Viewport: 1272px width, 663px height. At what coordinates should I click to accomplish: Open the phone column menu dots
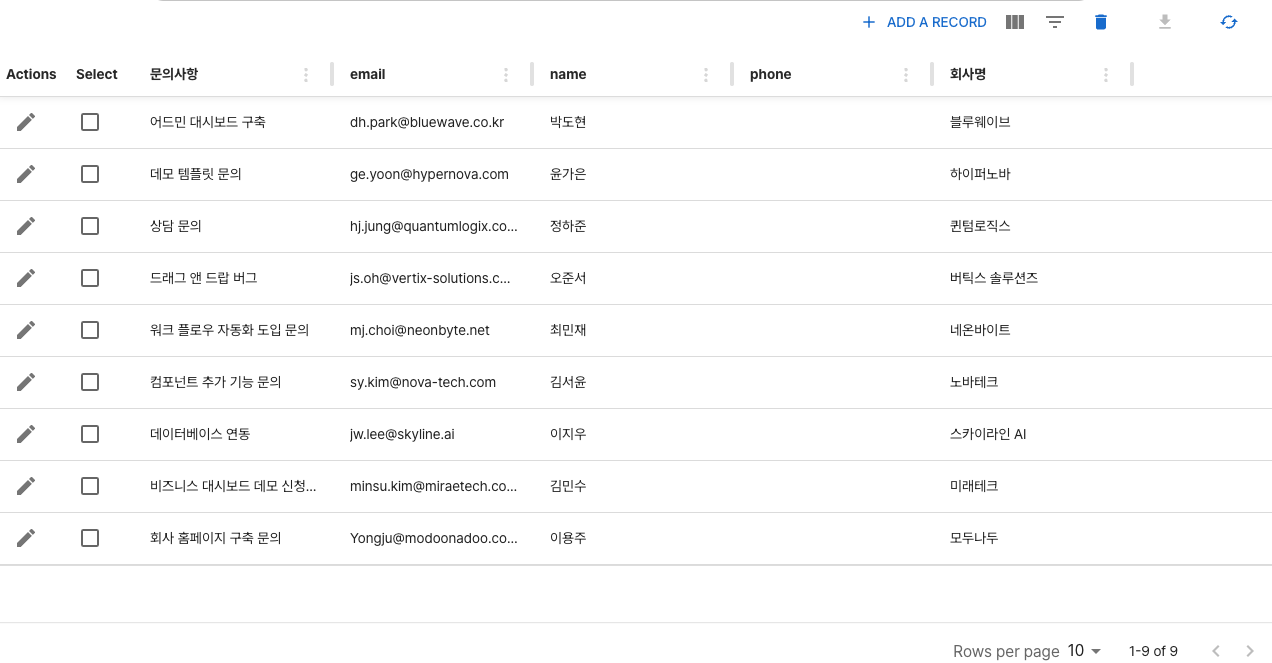pyautogui.click(x=906, y=75)
